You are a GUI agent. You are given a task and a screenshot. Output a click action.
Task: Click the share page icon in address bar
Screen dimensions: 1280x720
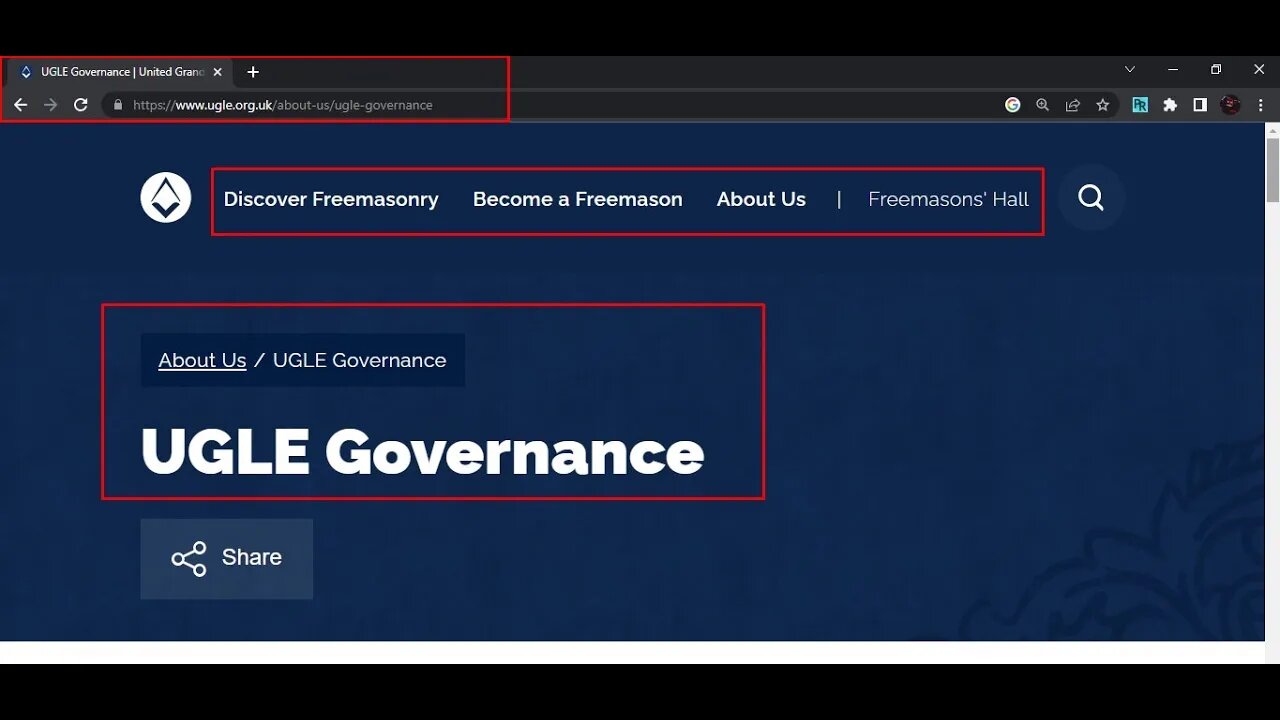[x=1073, y=105]
